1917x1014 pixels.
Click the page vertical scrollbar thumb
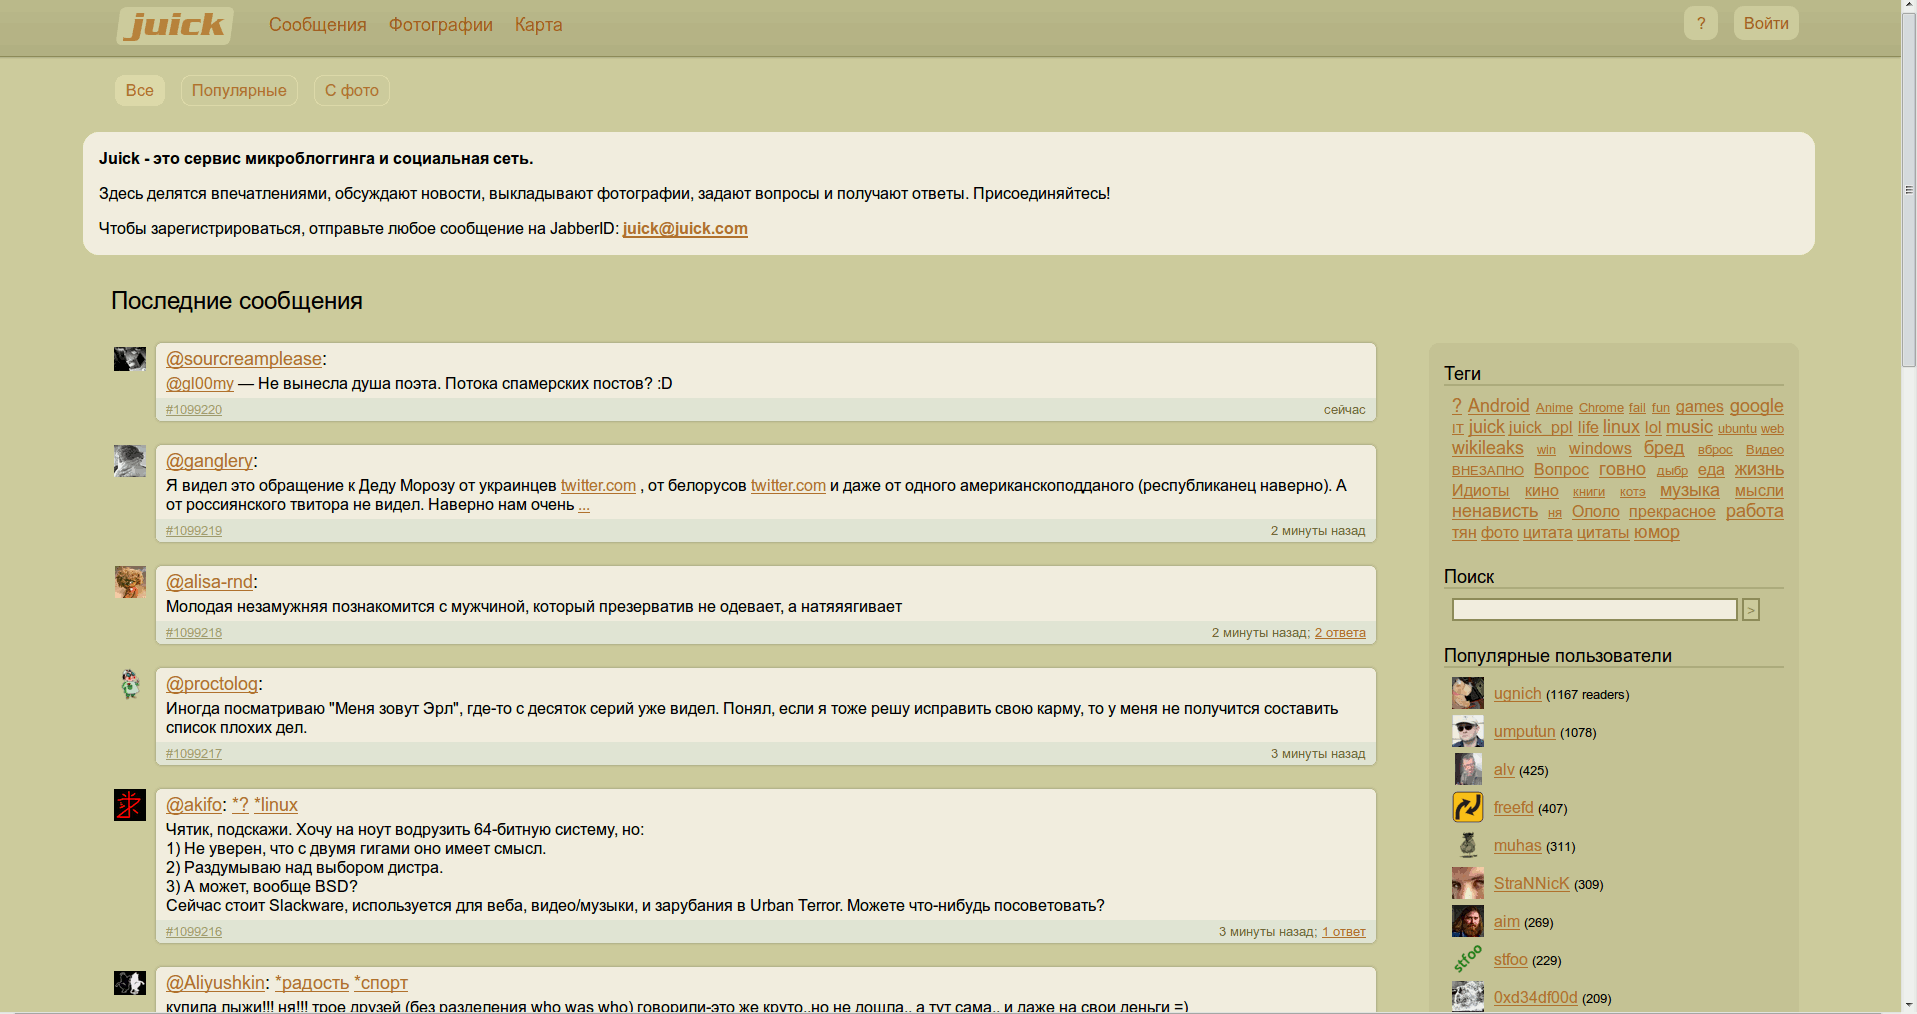tap(1909, 190)
